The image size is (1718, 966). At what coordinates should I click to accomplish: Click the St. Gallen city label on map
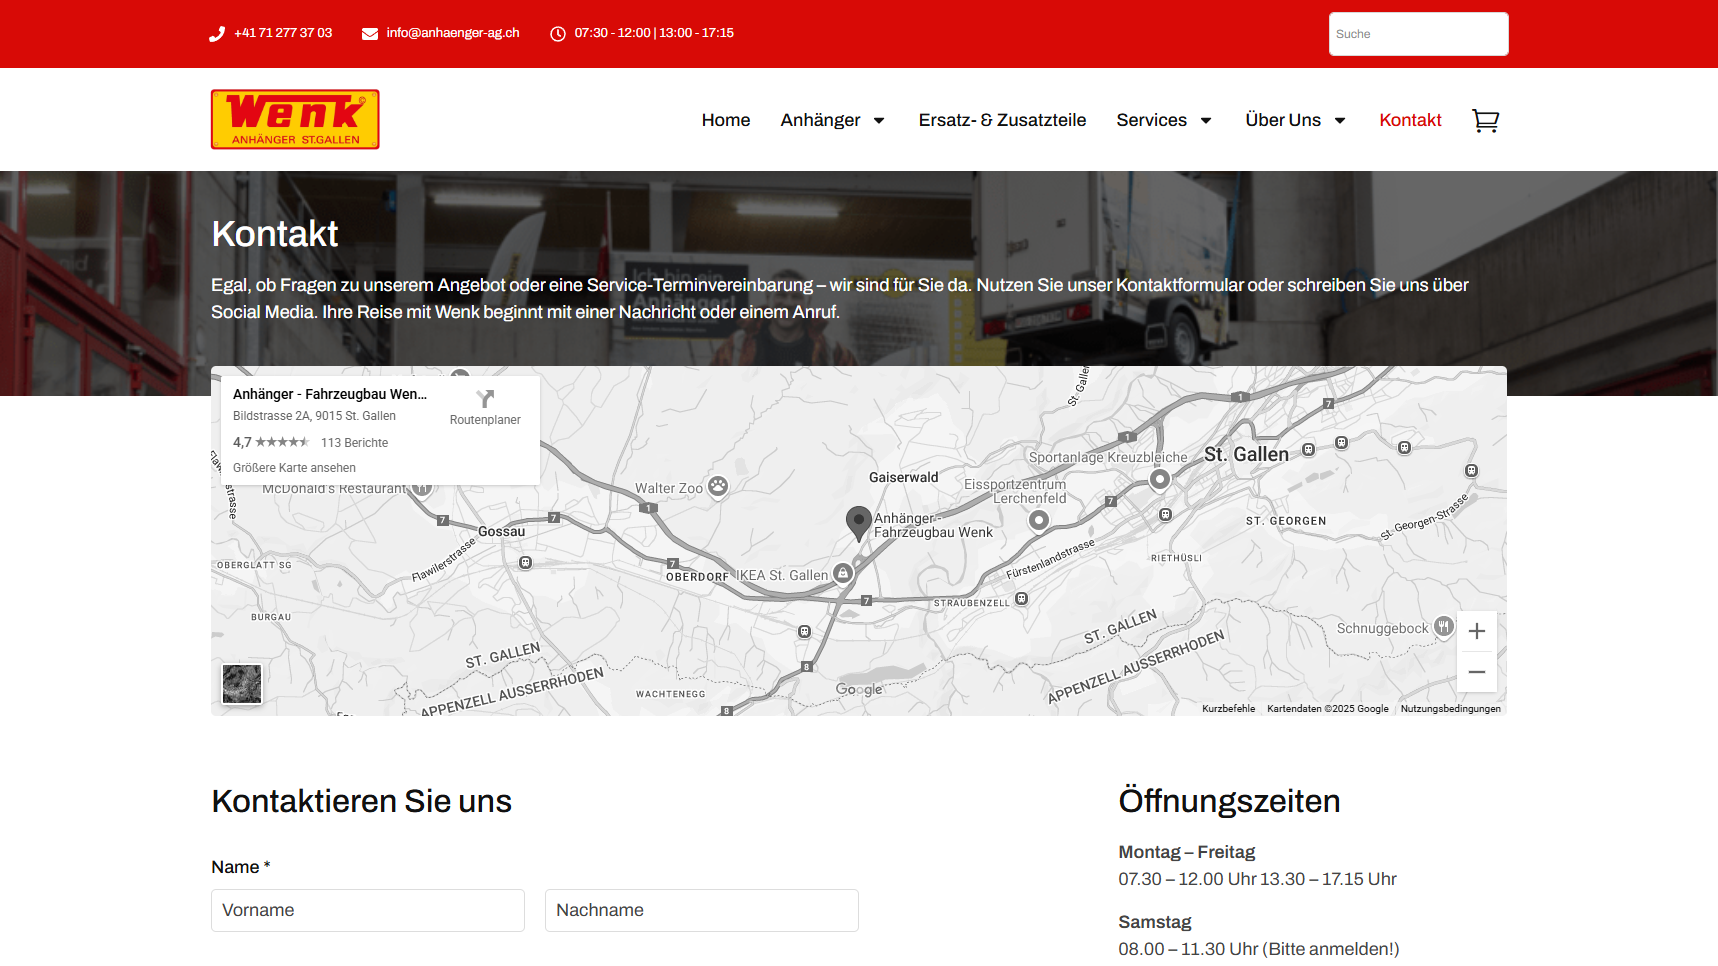pyautogui.click(x=1246, y=455)
